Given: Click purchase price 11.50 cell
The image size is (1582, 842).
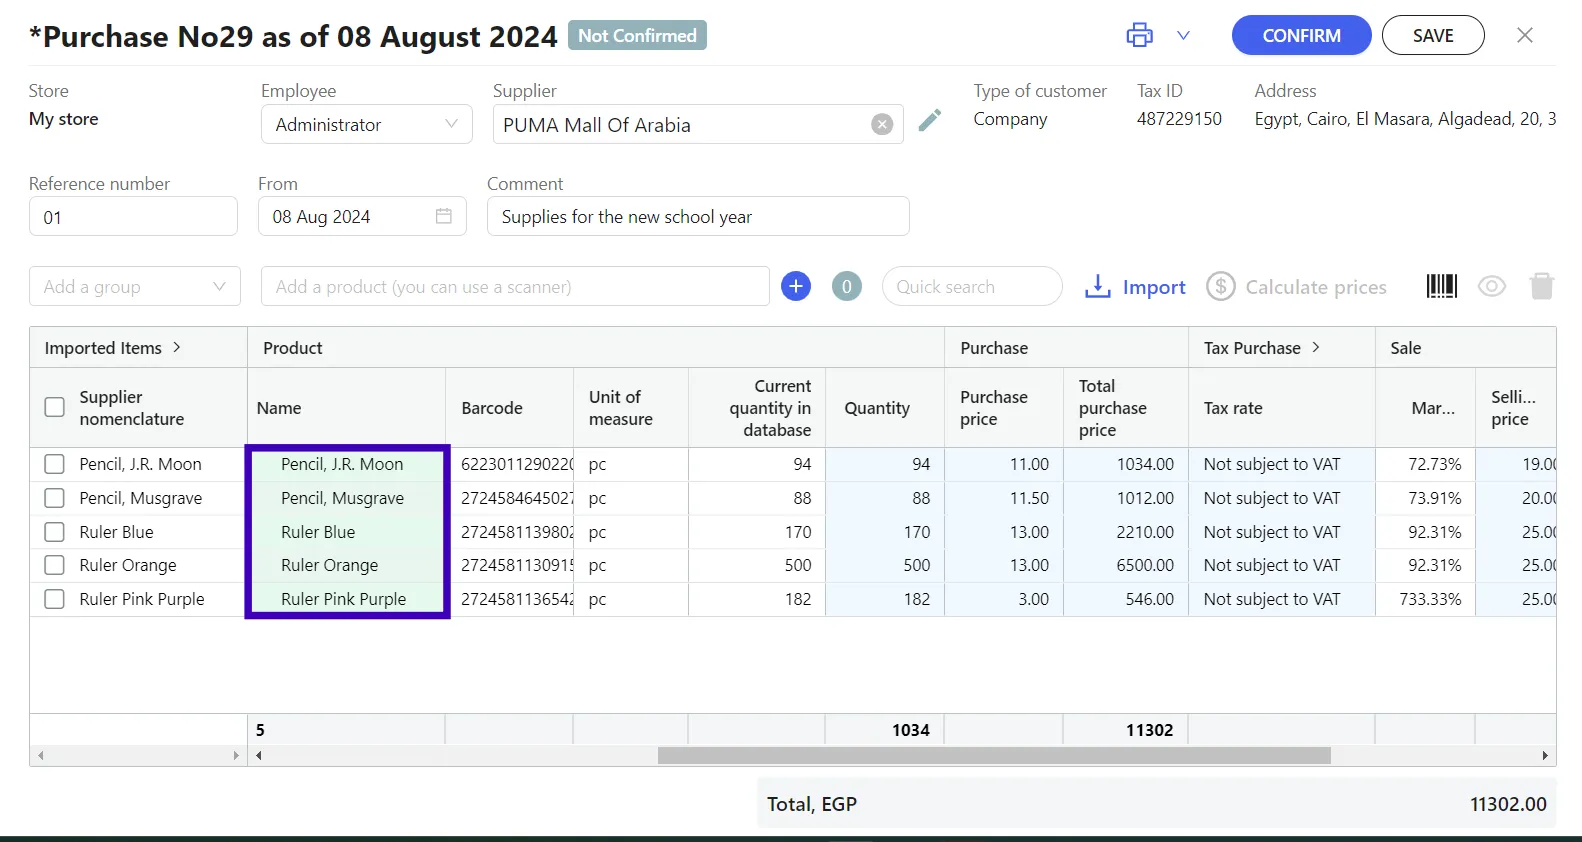Looking at the screenshot, I should pos(1004,498).
